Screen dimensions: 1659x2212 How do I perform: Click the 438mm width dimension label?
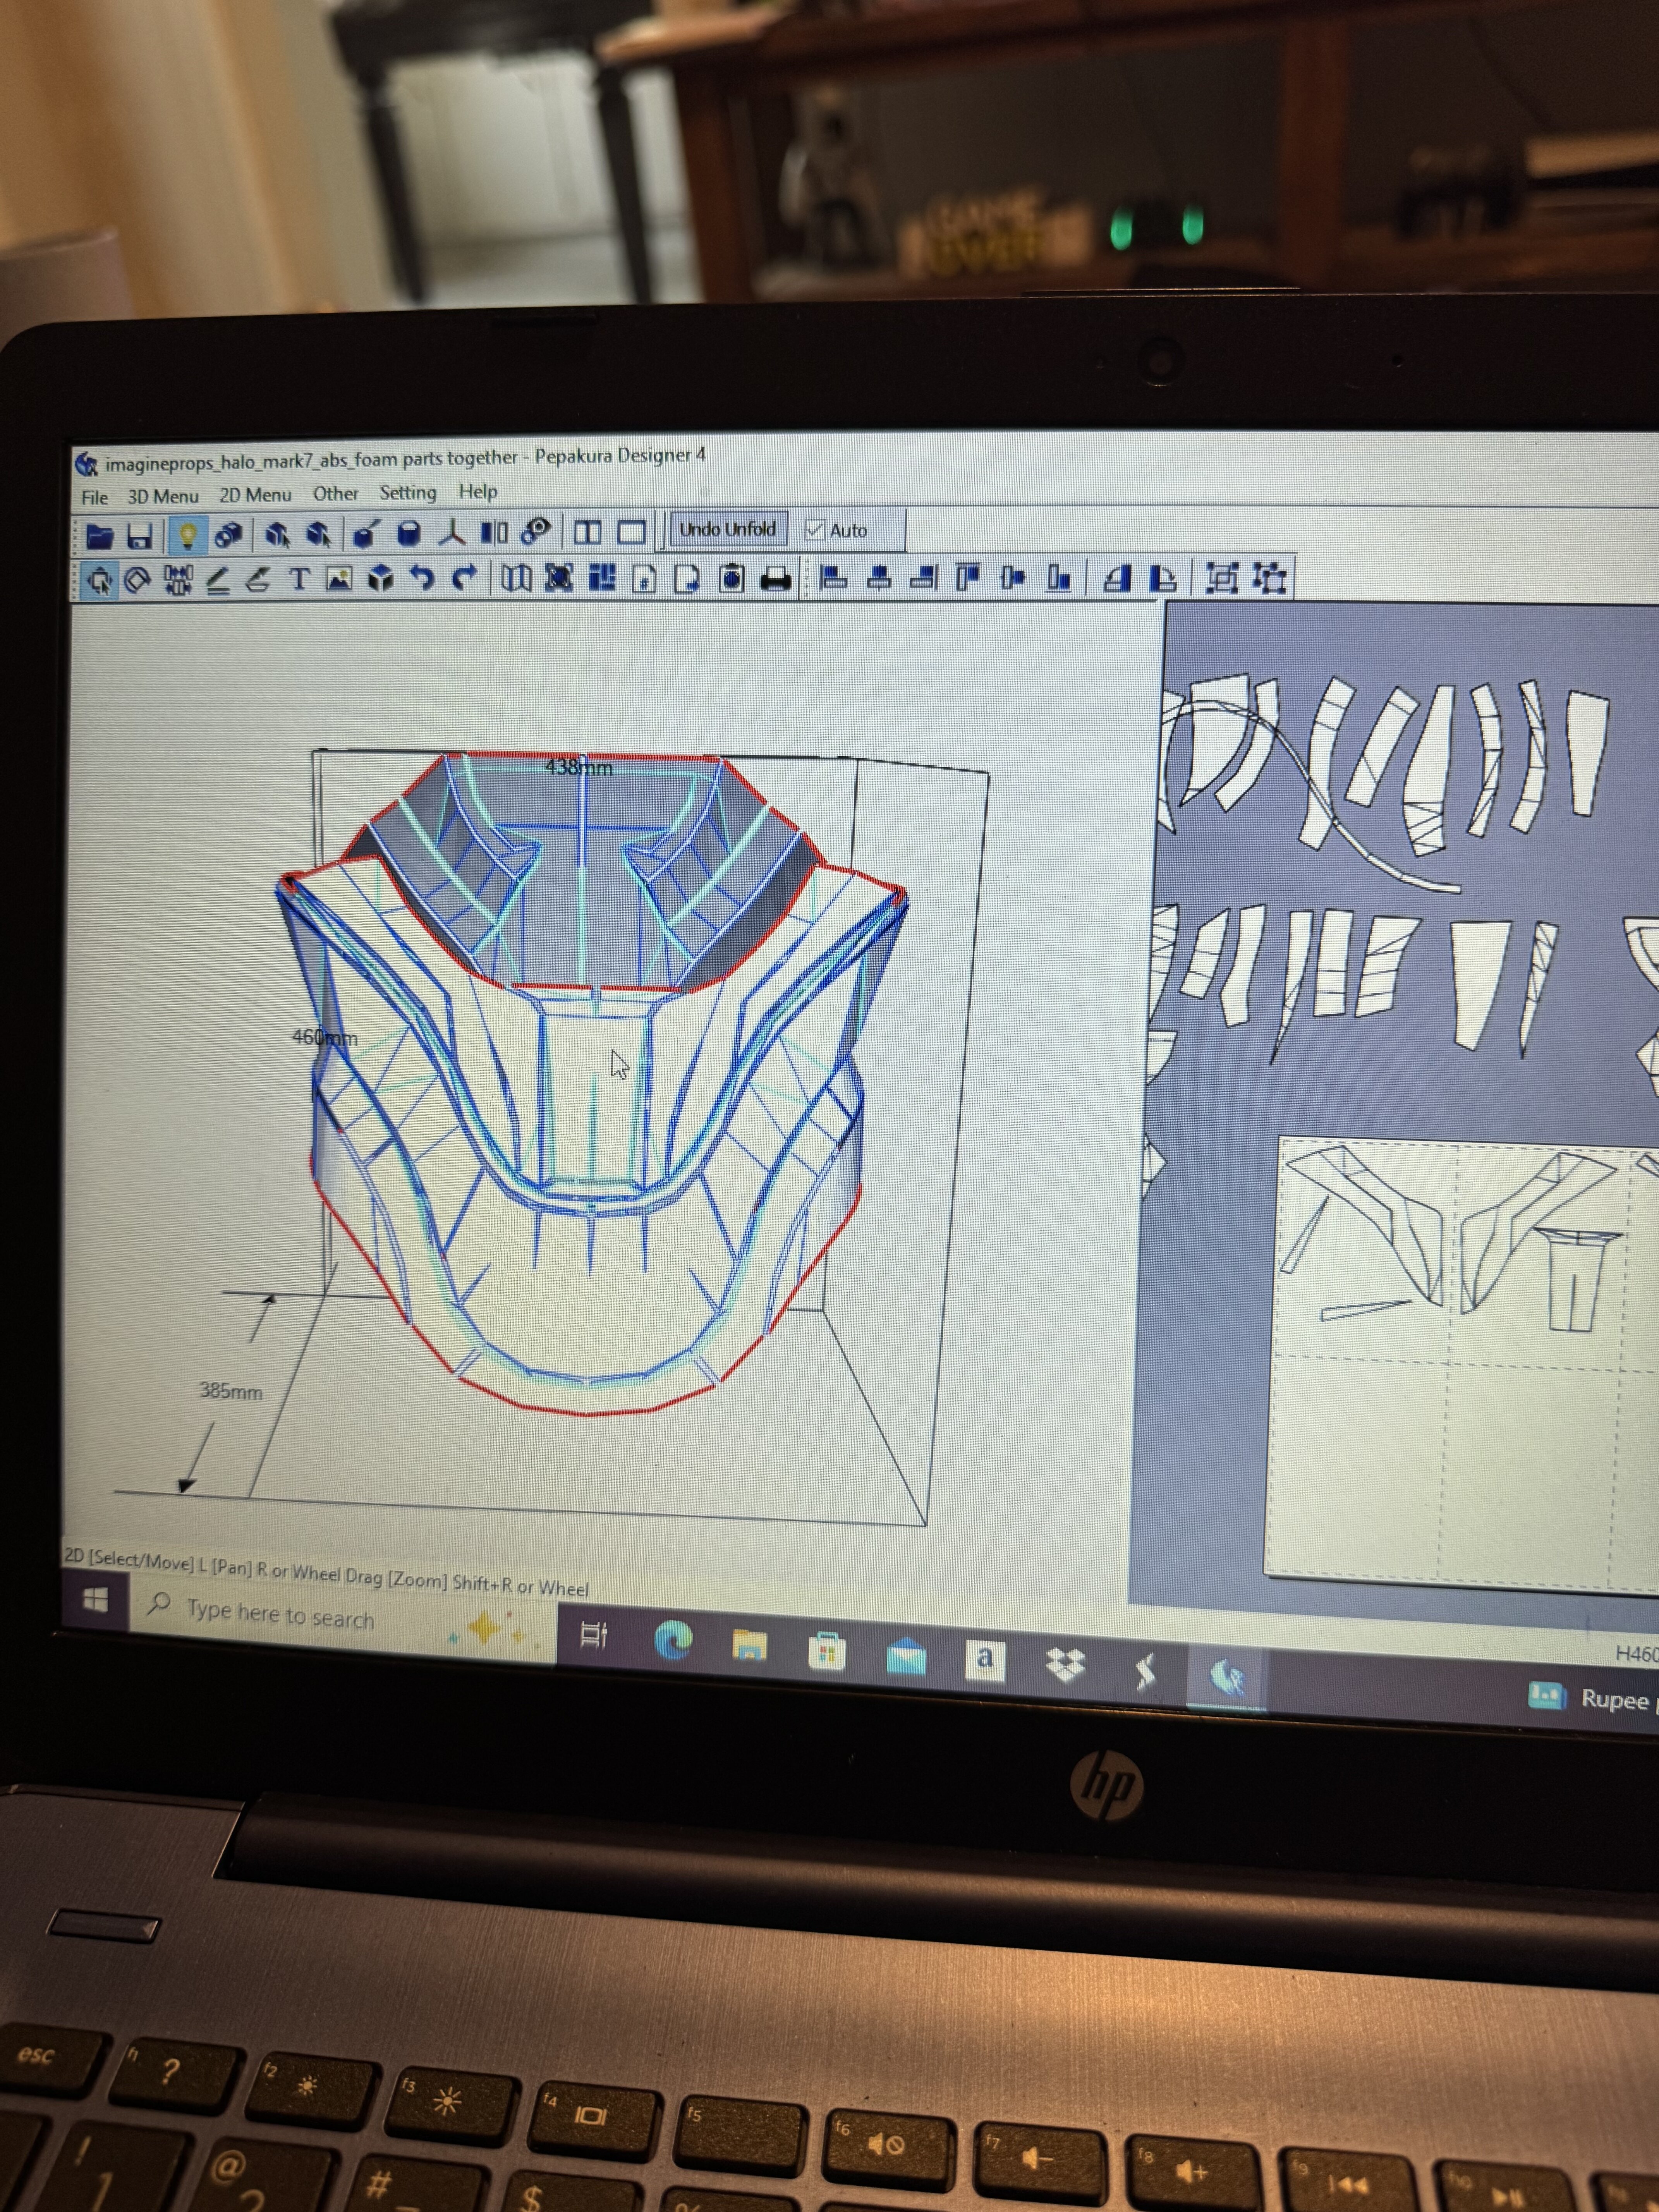point(579,767)
